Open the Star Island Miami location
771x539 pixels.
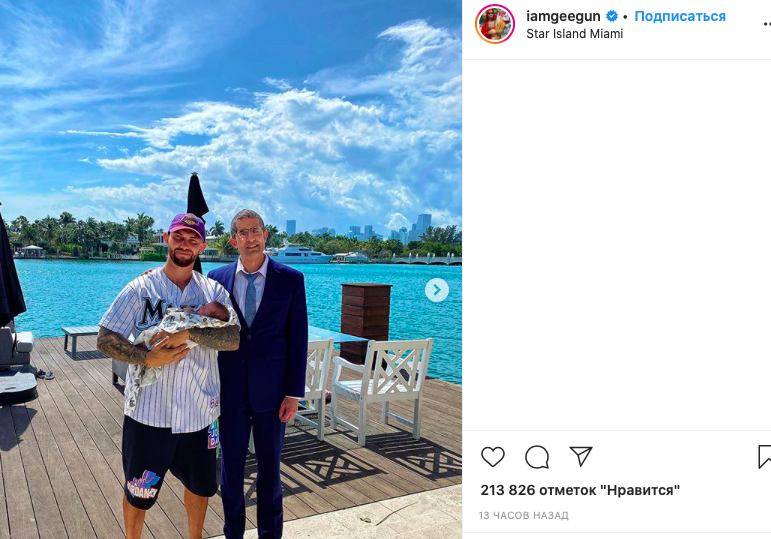(x=574, y=34)
